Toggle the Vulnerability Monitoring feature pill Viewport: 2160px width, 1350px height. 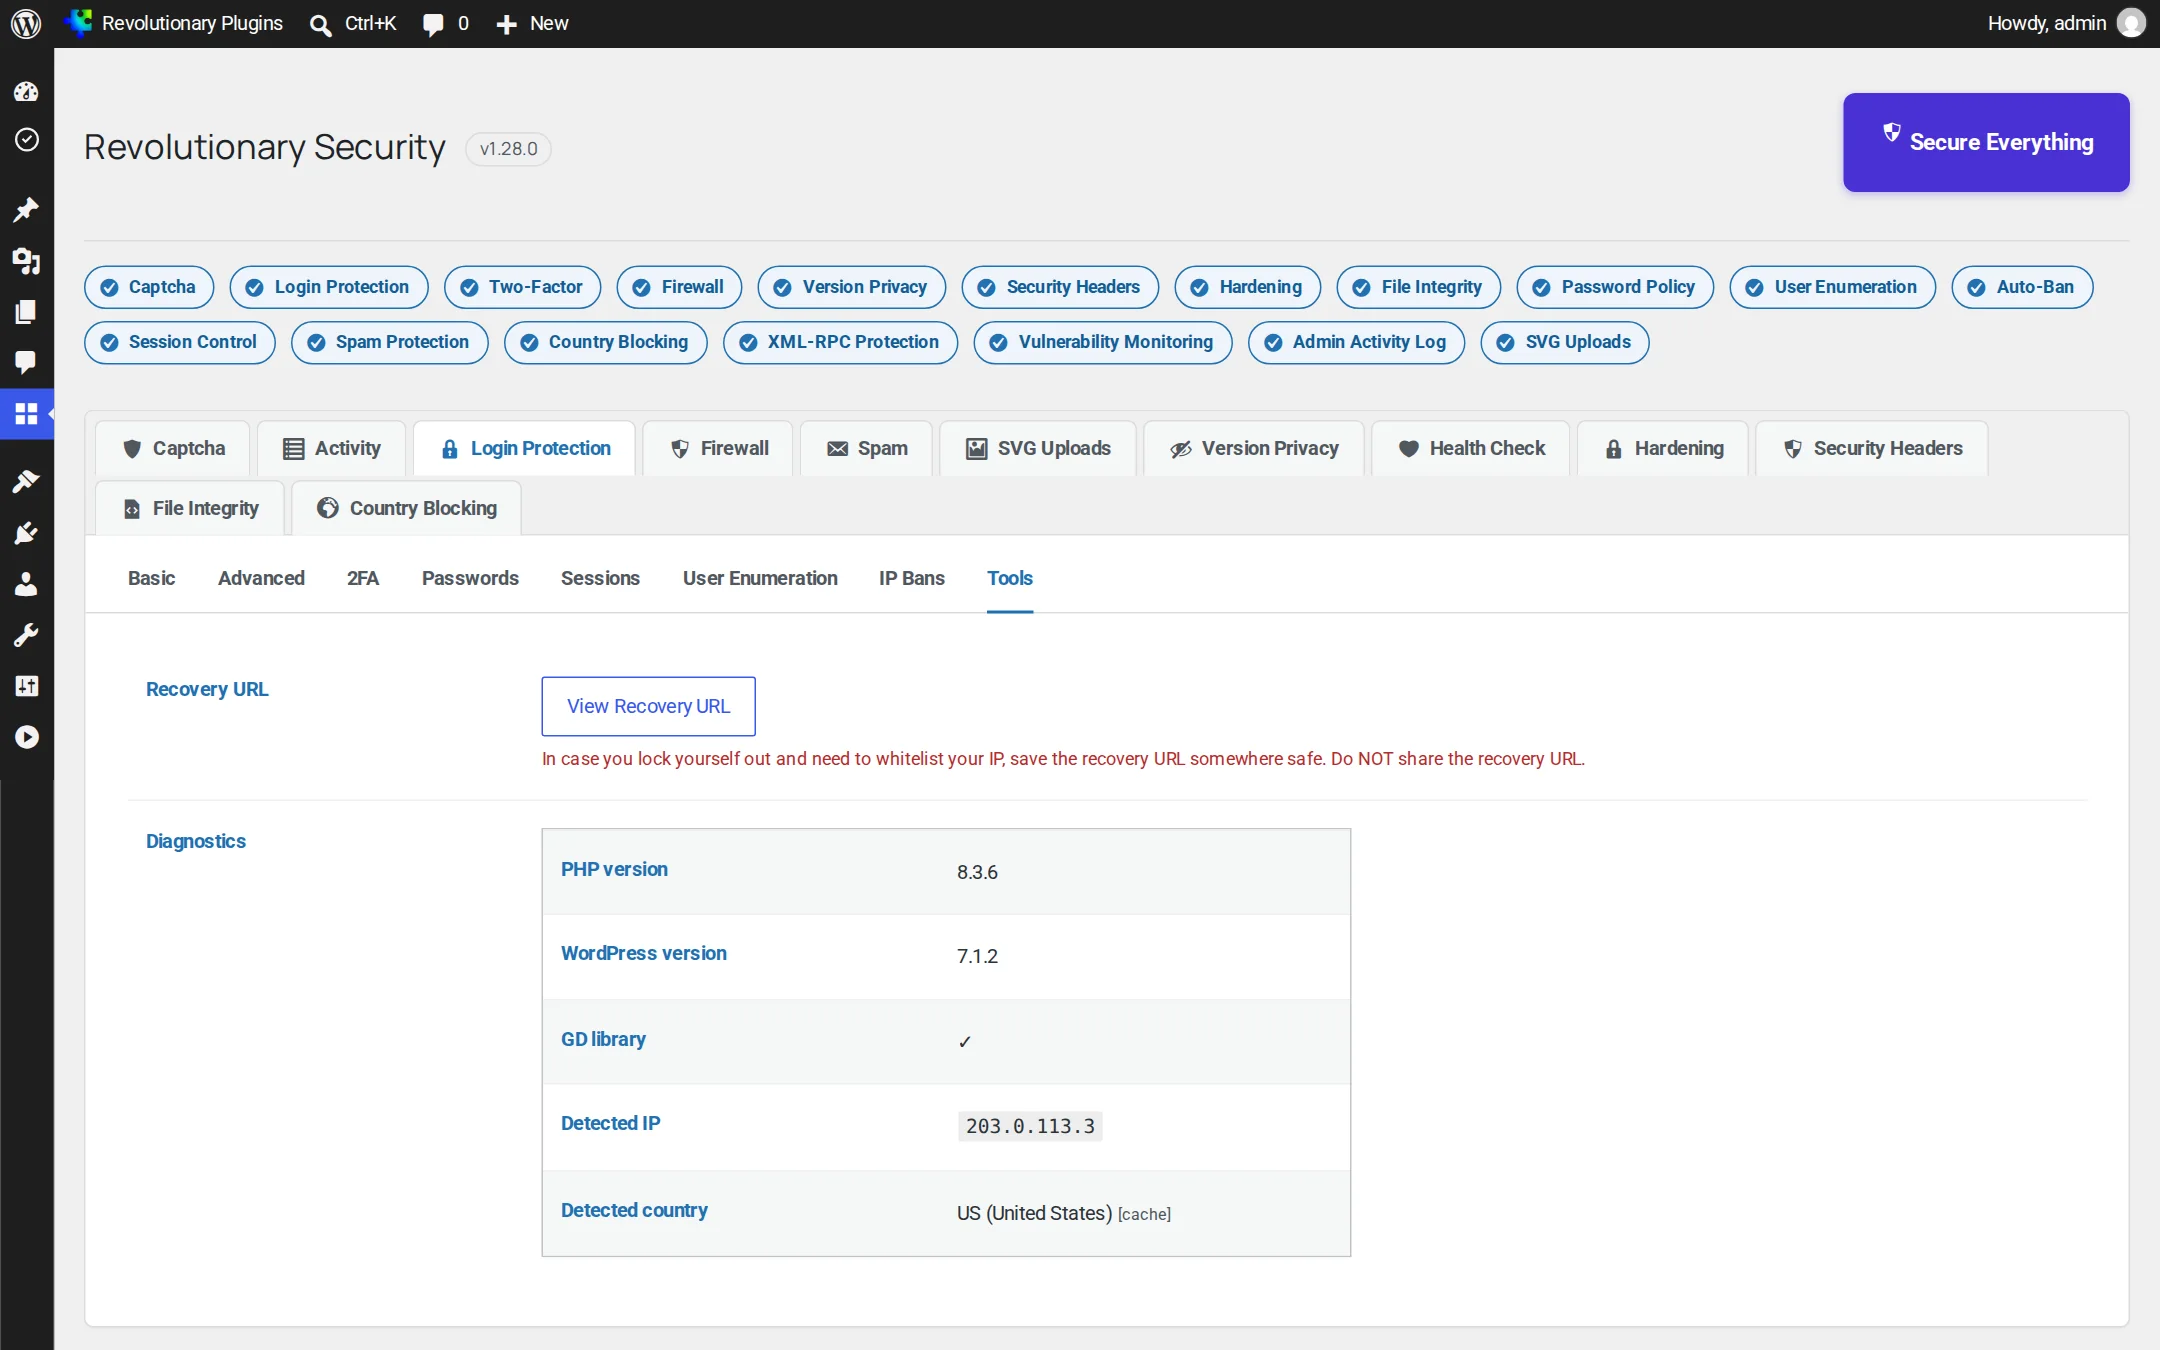[x=1103, y=342]
